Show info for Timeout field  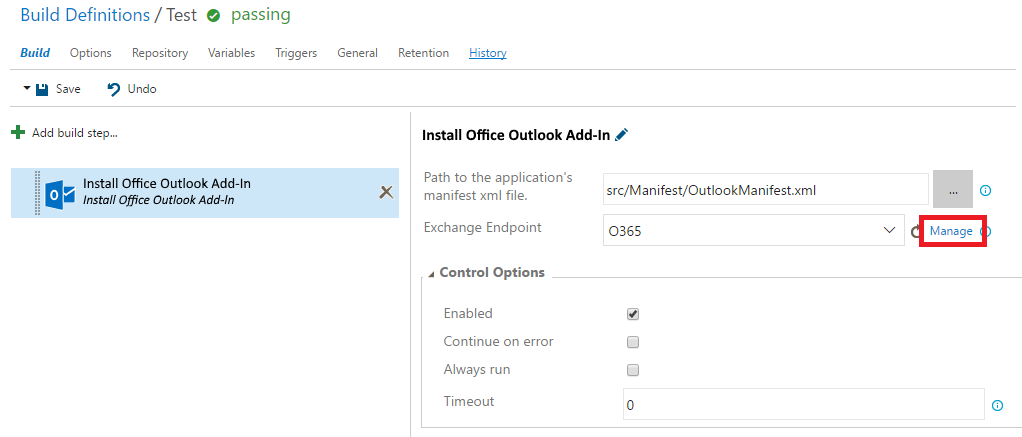[997, 405]
